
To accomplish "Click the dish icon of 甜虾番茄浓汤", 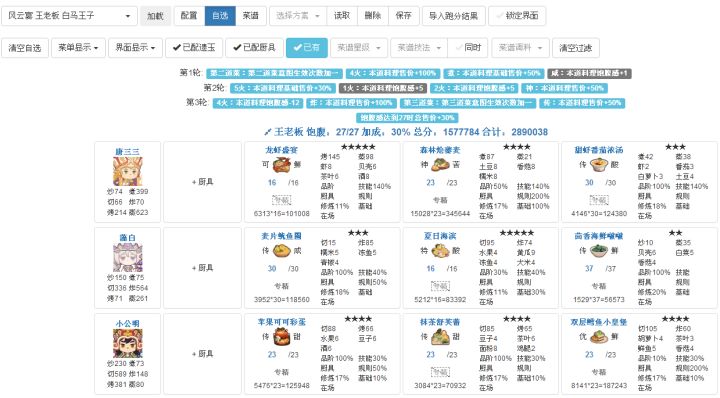I will [599, 165].
